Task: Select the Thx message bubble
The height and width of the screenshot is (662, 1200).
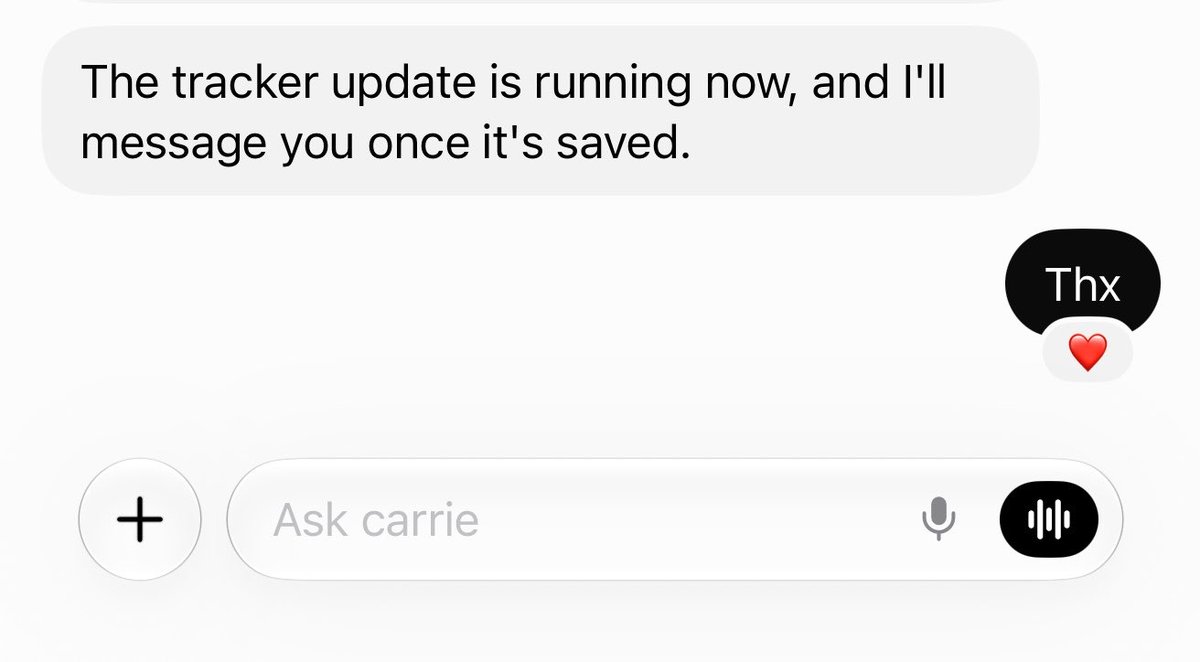Action: click(x=1082, y=284)
